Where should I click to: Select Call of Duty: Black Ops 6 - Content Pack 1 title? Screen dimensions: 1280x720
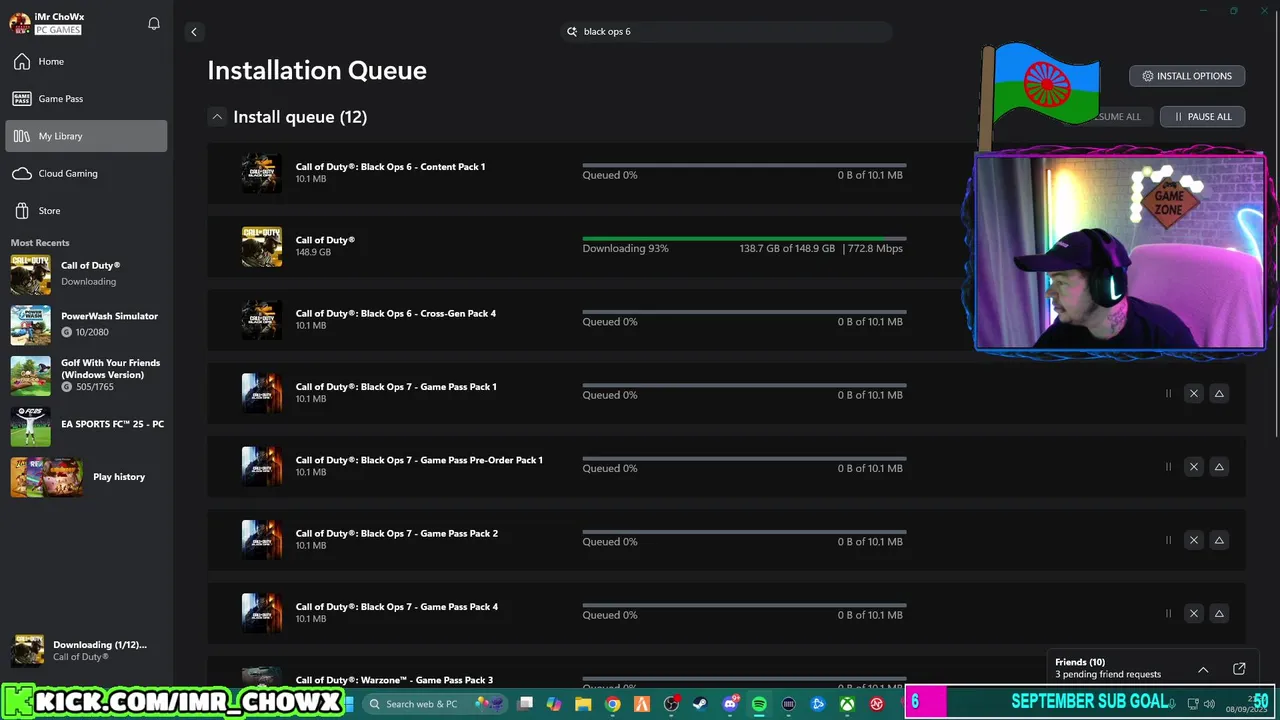tap(390, 167)
